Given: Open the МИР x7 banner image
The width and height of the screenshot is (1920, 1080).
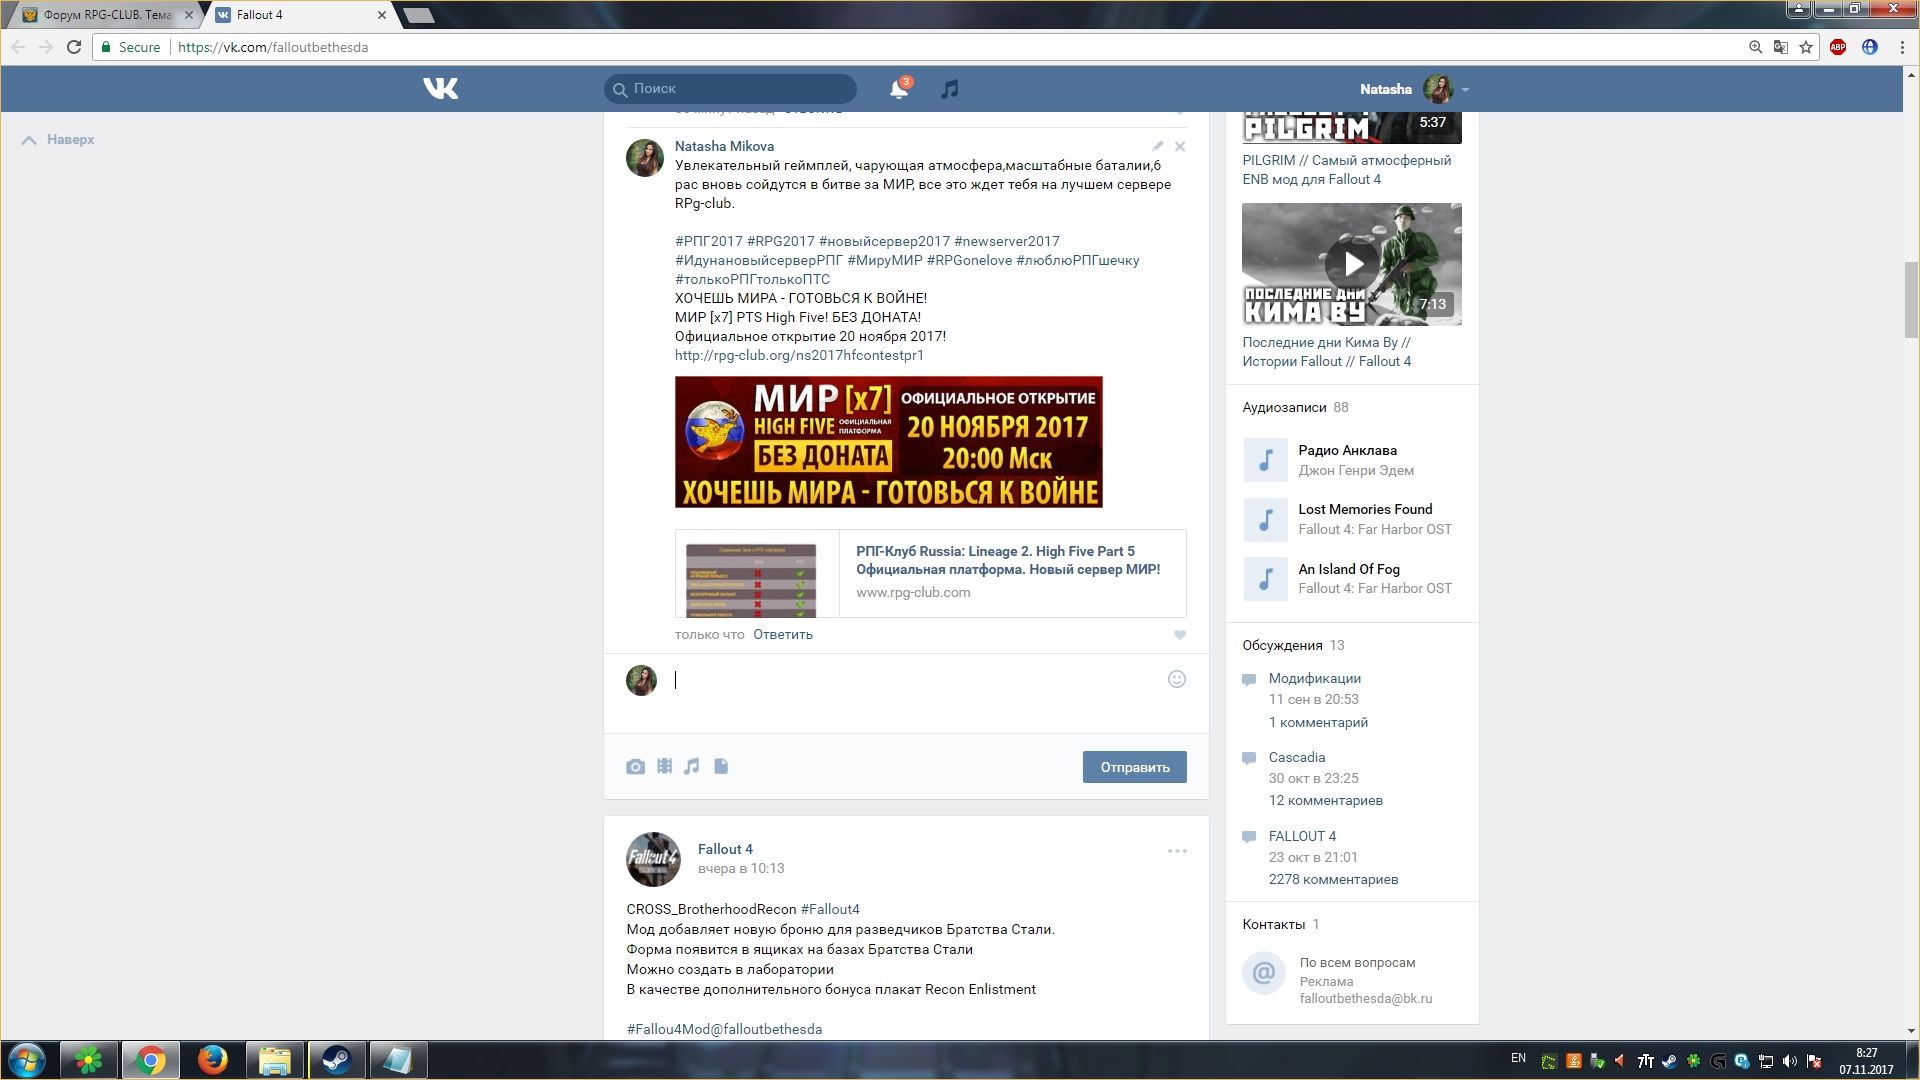Looking at the screenshot, I should pyautogui.click(x=888, y=442).
